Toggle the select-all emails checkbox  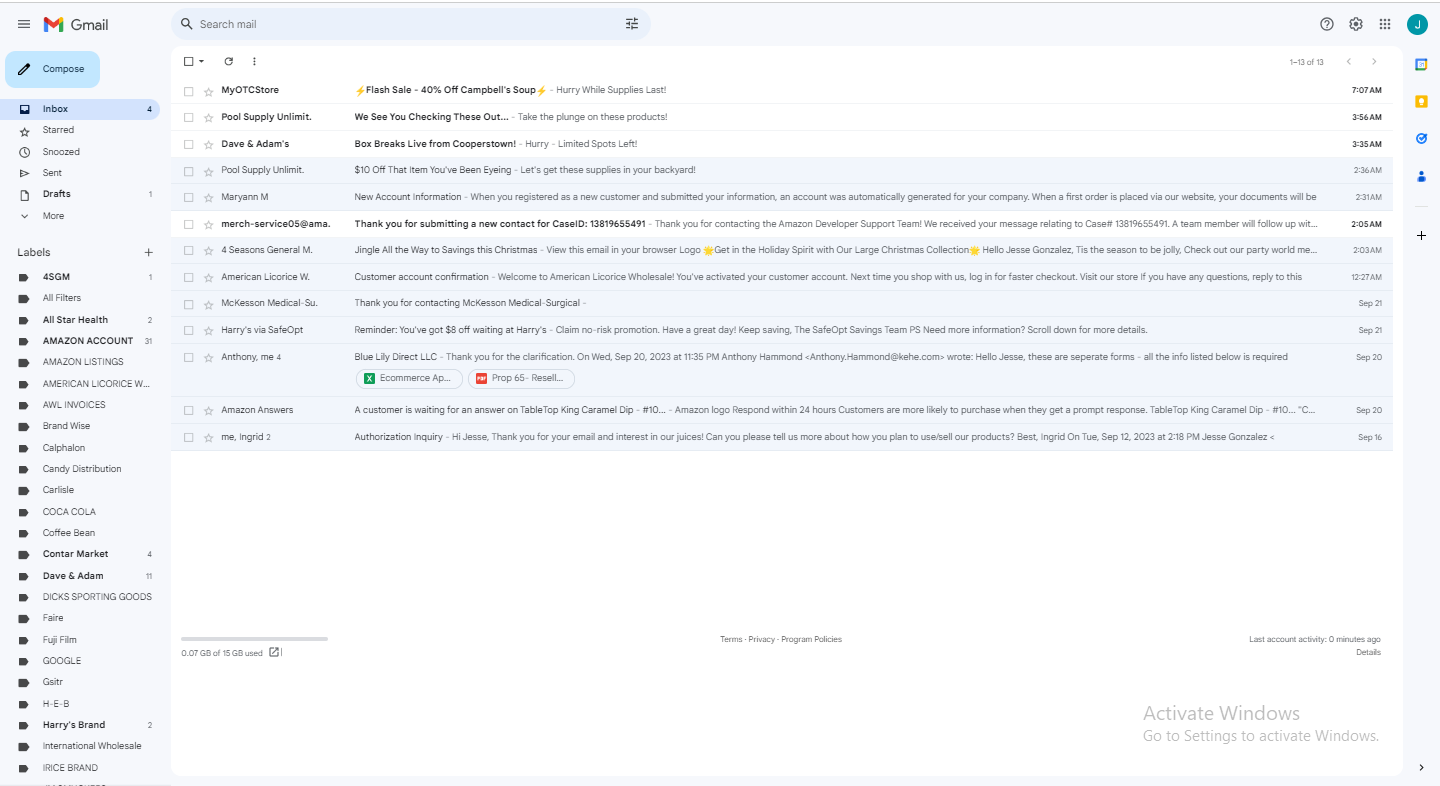(x=188, y=61)
